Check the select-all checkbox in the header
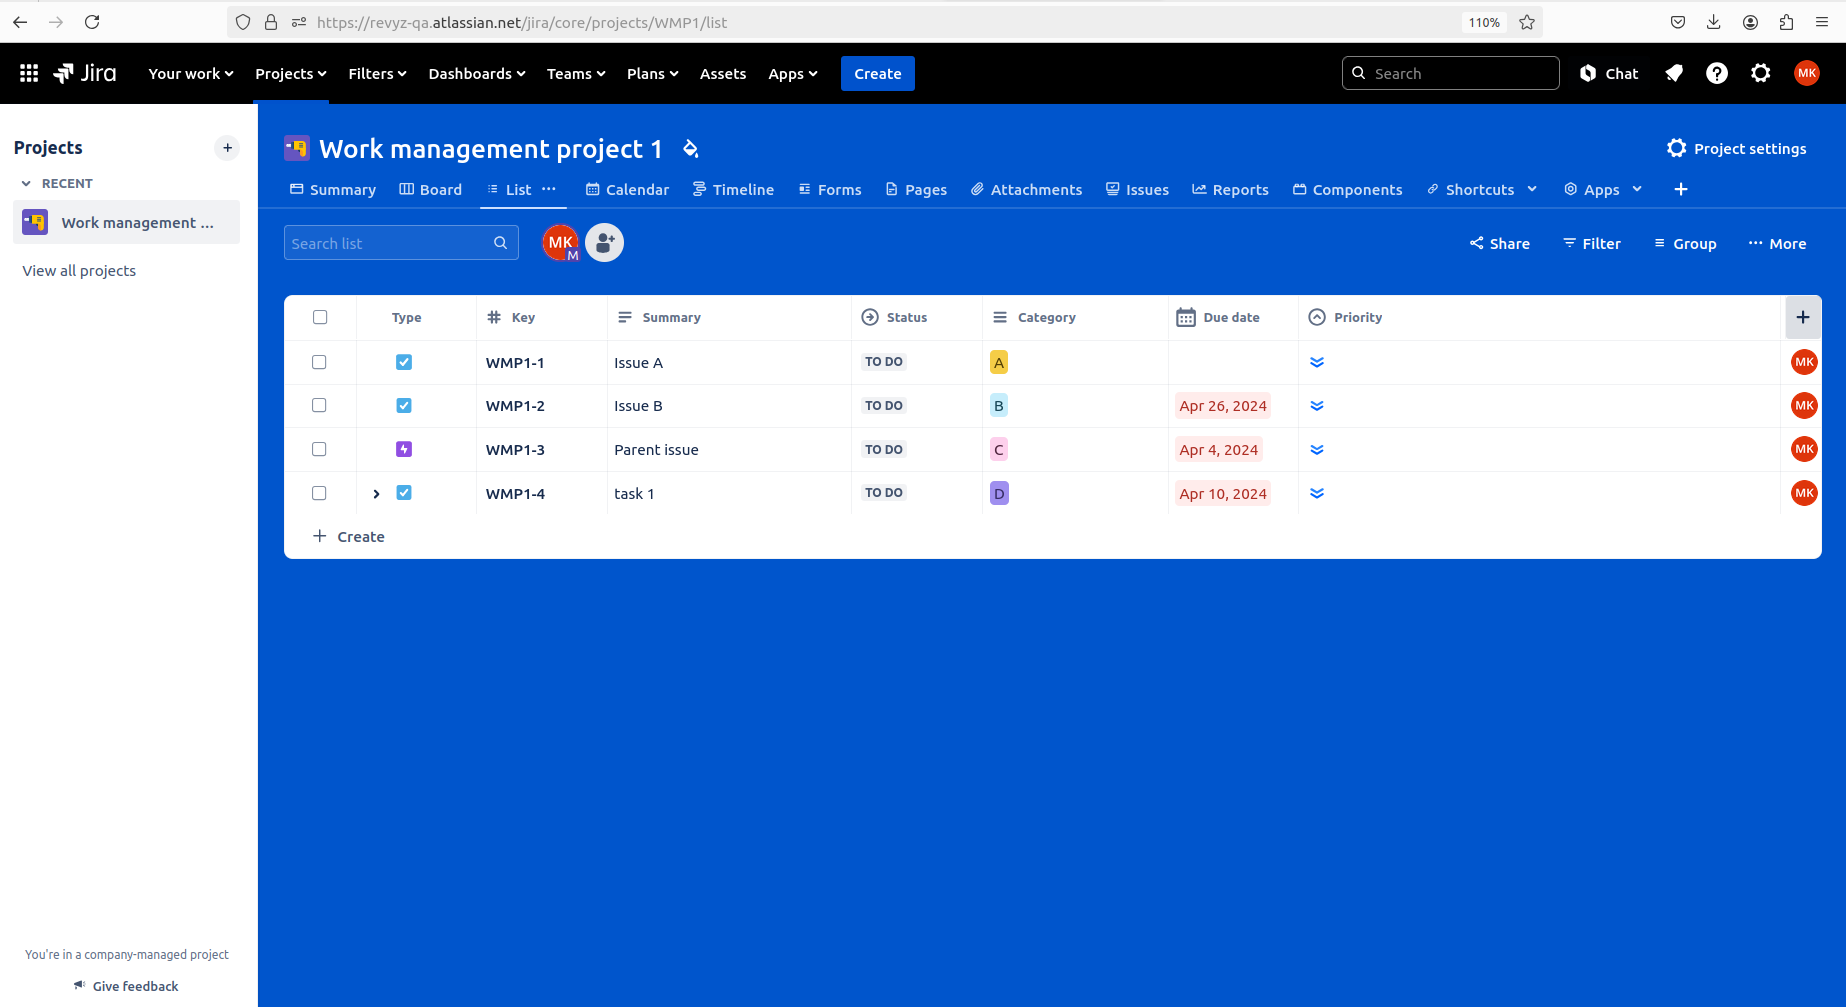This screenshot has width=1846, height=1007. [320, 317]
